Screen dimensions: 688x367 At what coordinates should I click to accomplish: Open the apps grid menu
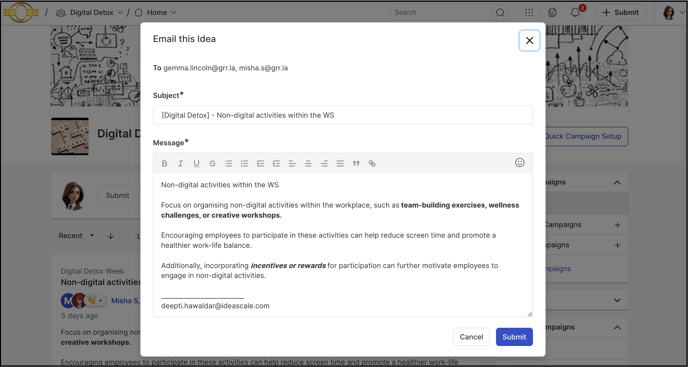click(529, 13)
